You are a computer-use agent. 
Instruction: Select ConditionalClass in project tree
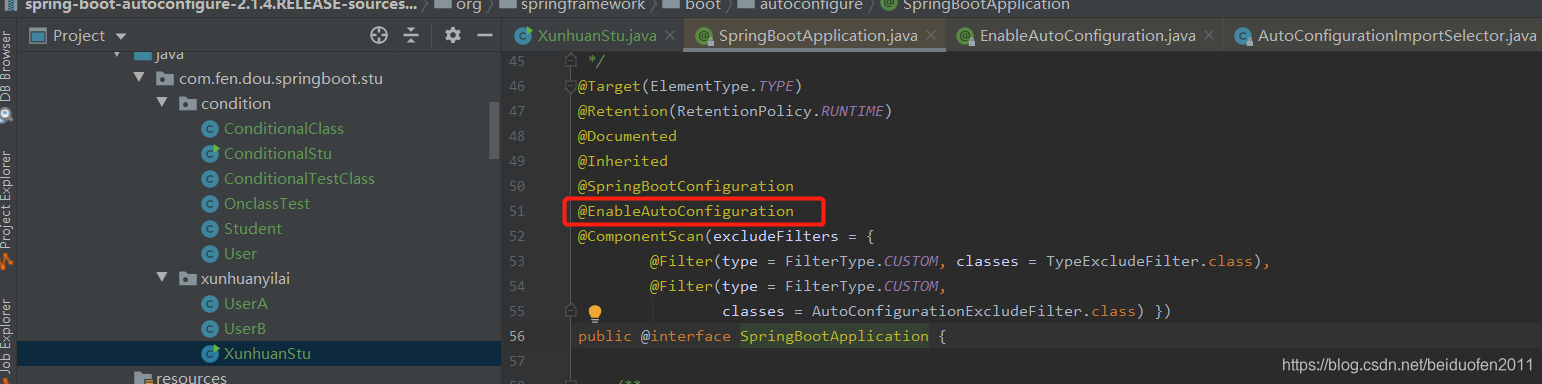[x=284, y=129]
